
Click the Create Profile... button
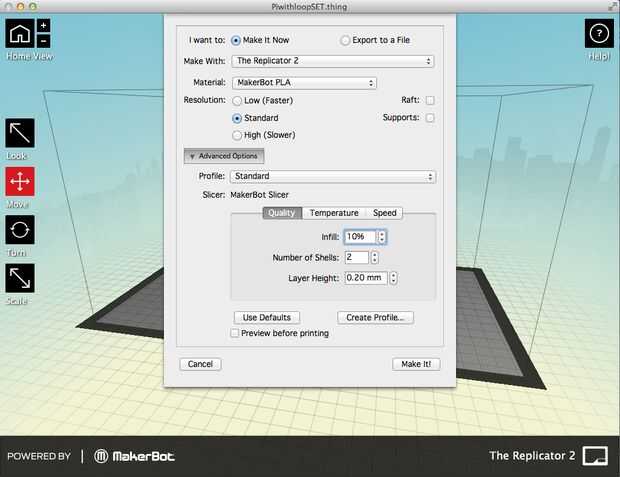tap(375, 318)
